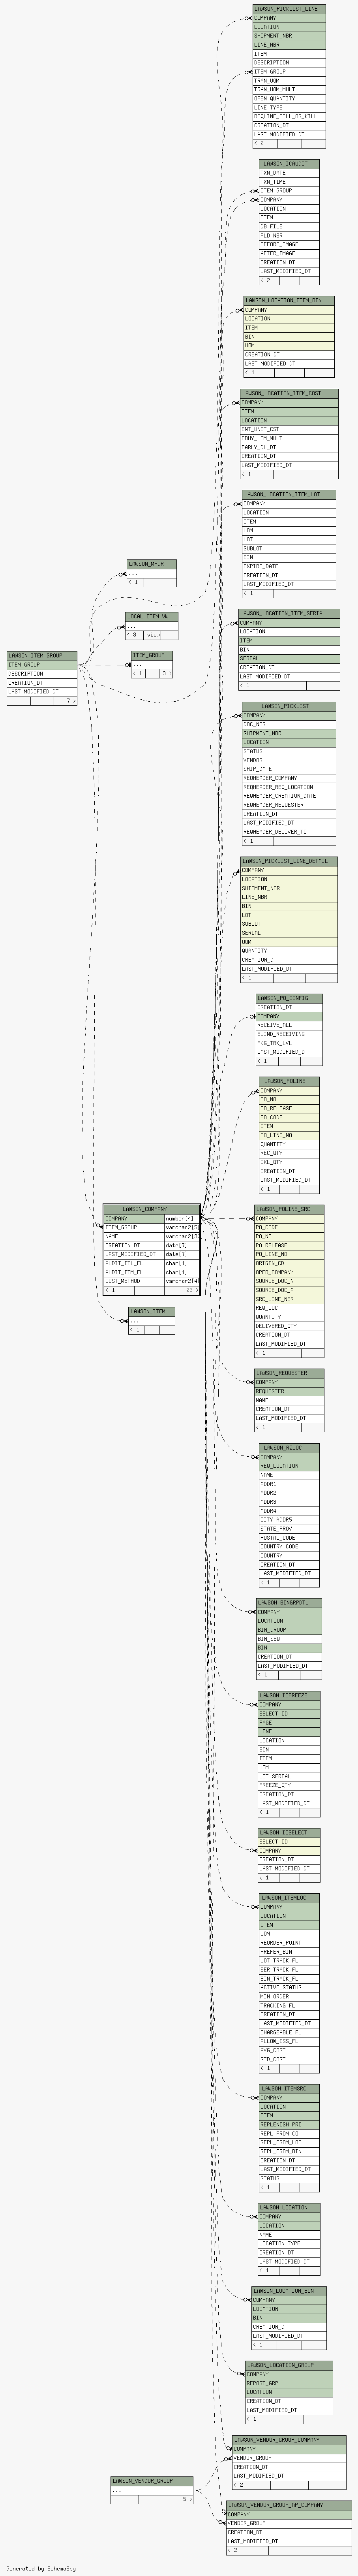This screenshot has height=2576, width=358.
Task: Select OPEN_QUANTITY in LAWSON_PICKLIST_LINE
Action: coord(289,99)
